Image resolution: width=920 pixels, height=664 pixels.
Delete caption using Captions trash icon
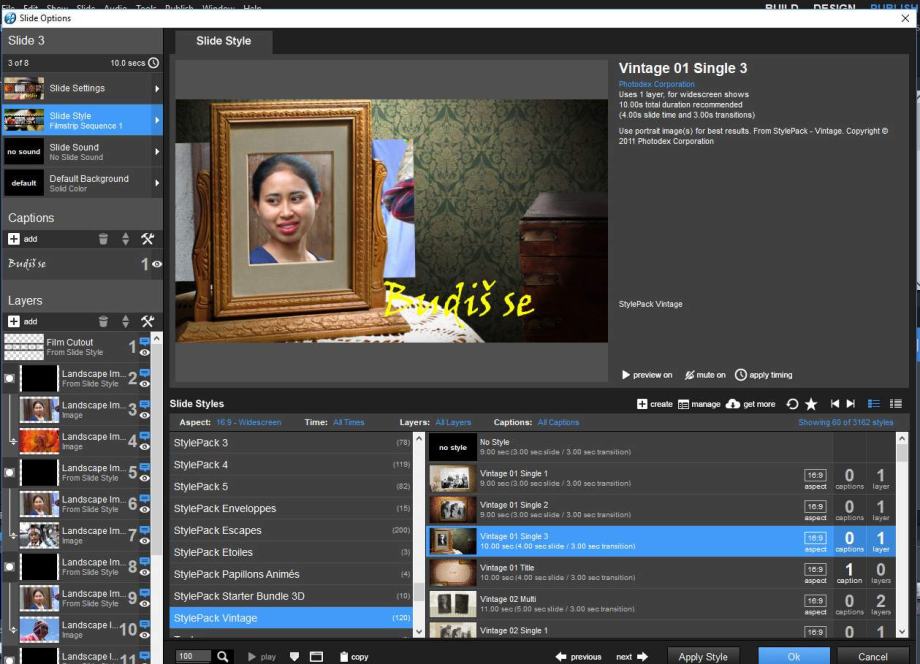coord(103,239)
